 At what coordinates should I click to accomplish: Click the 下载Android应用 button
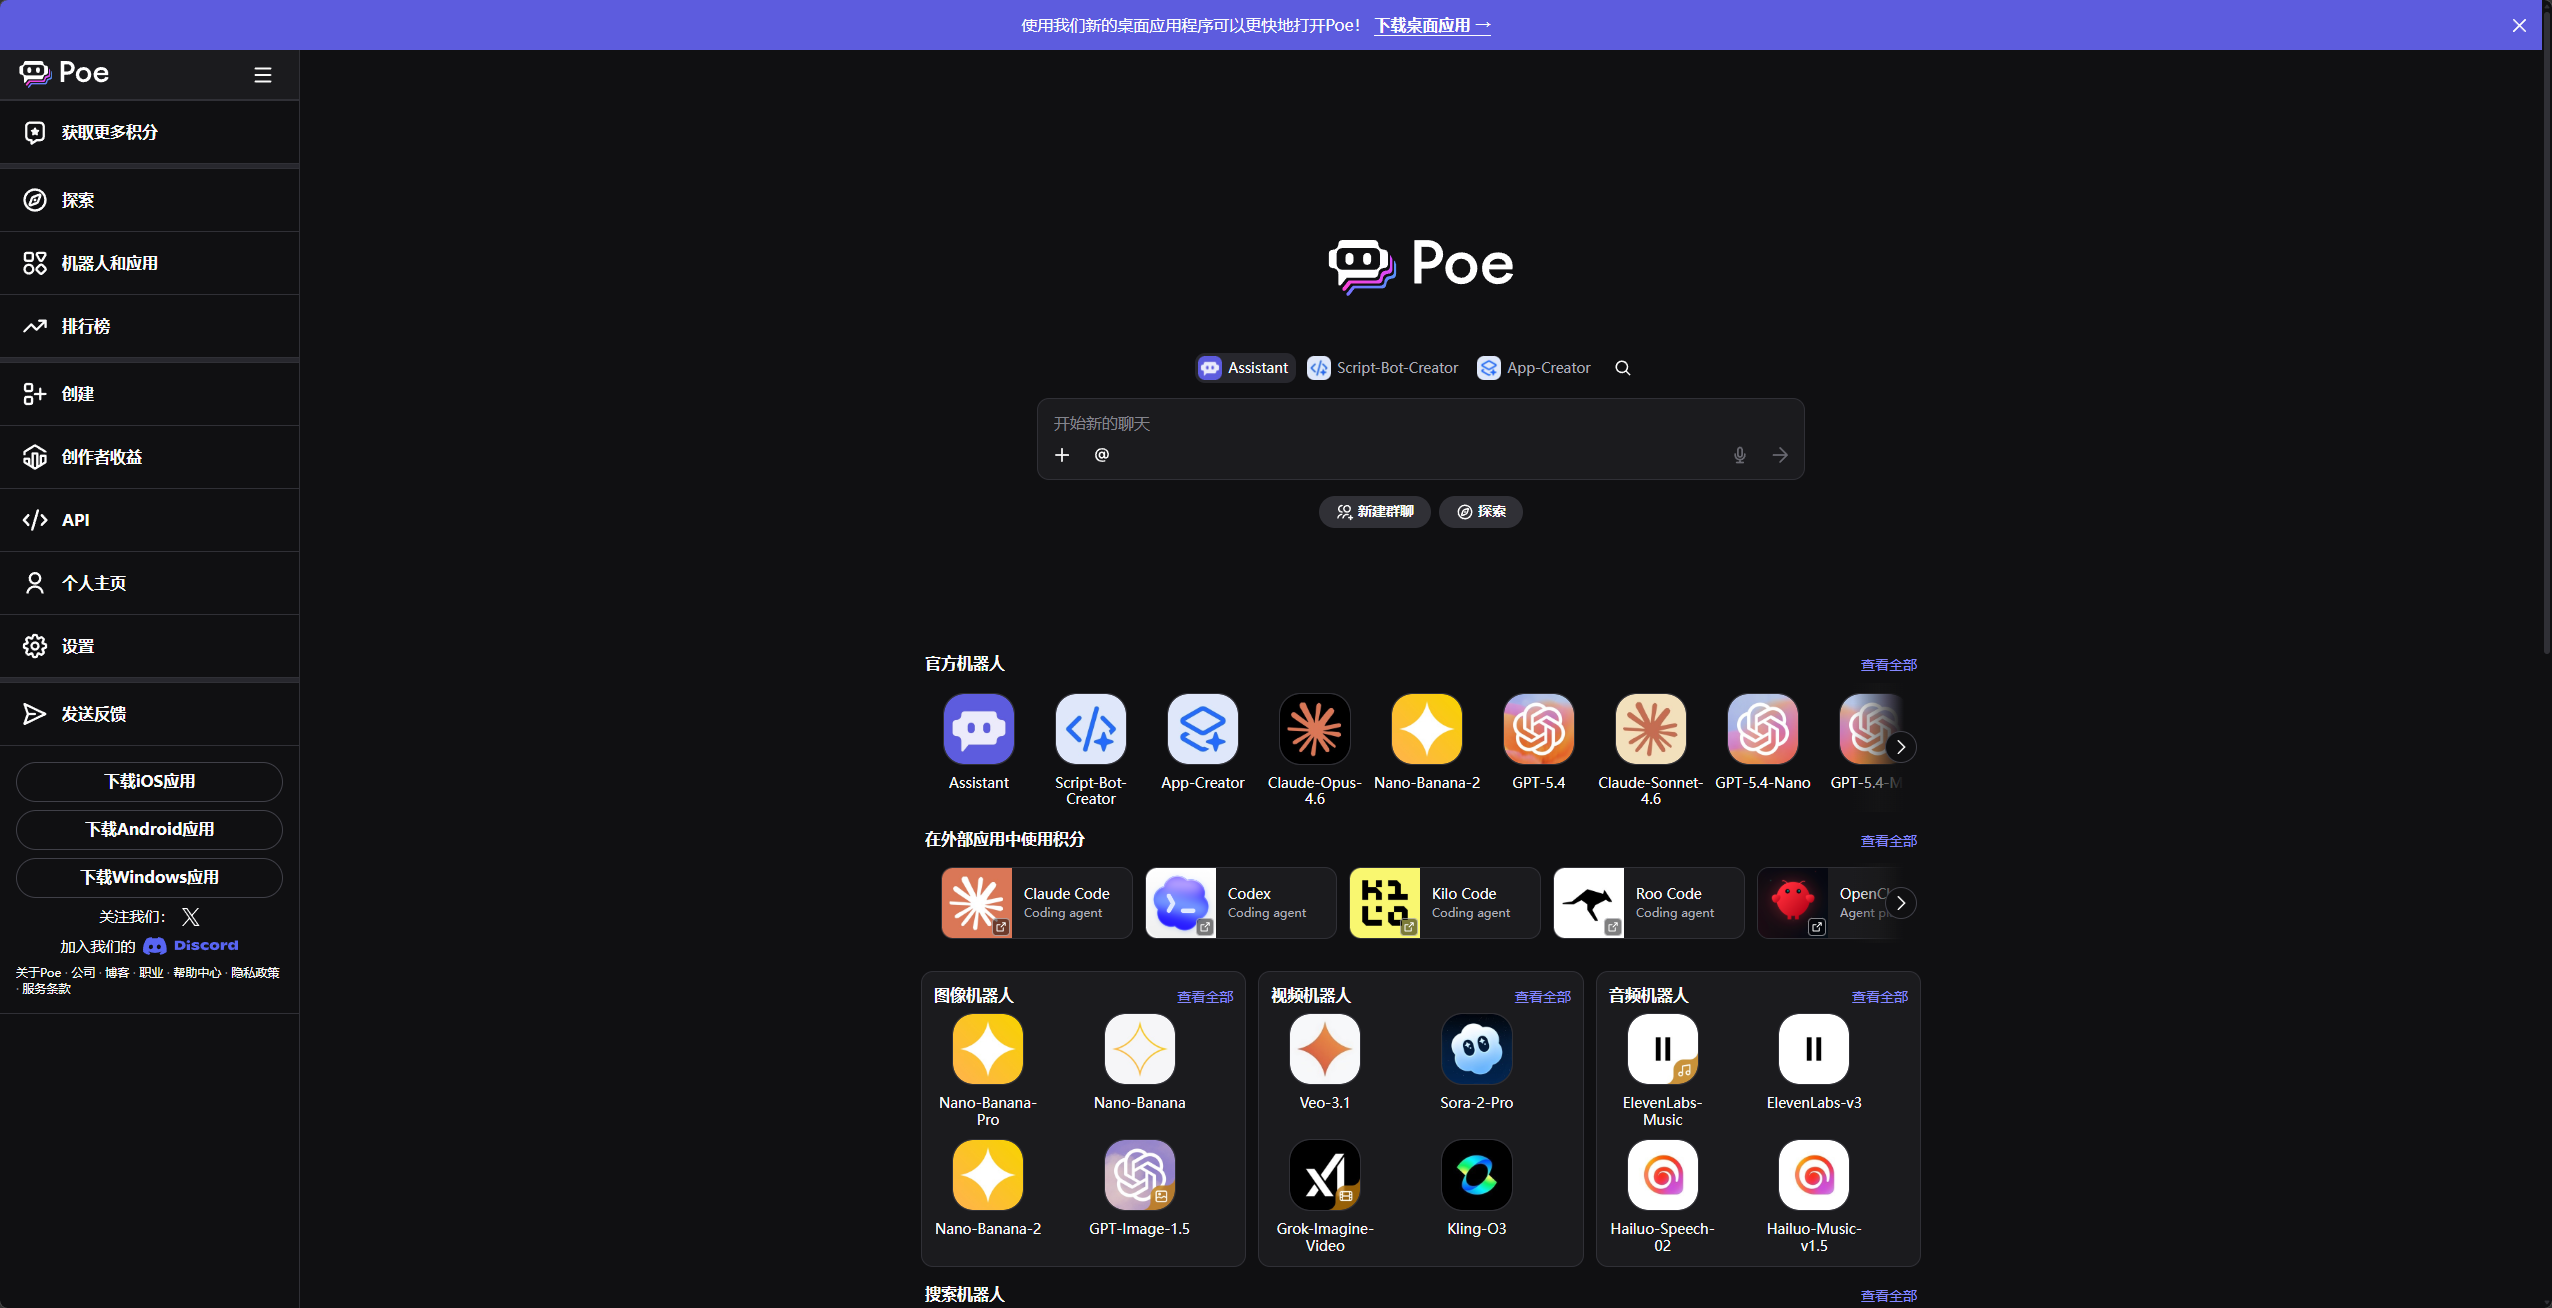(x=149, y=830)
